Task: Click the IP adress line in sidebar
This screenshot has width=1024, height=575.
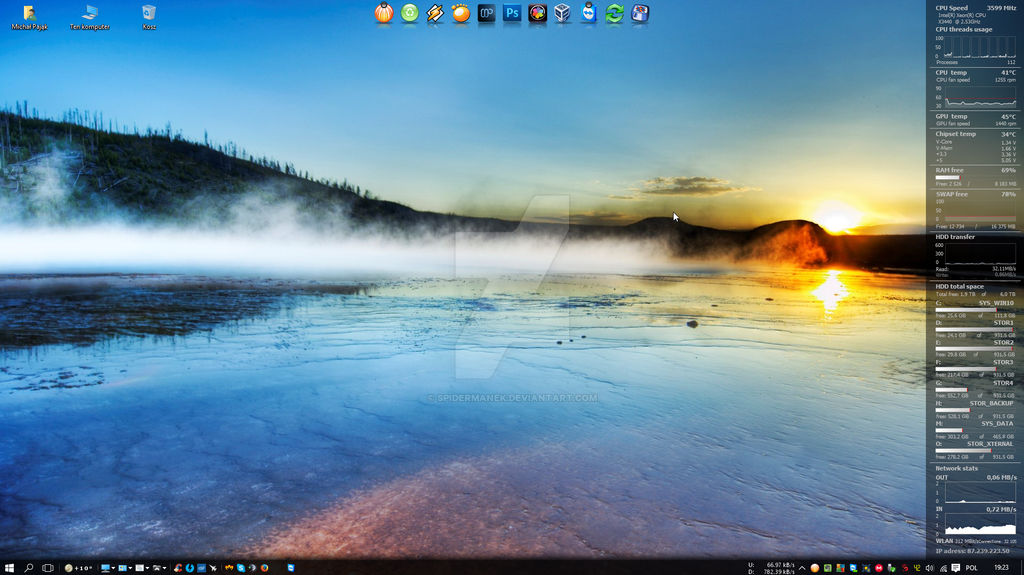Action: (972, 551)
